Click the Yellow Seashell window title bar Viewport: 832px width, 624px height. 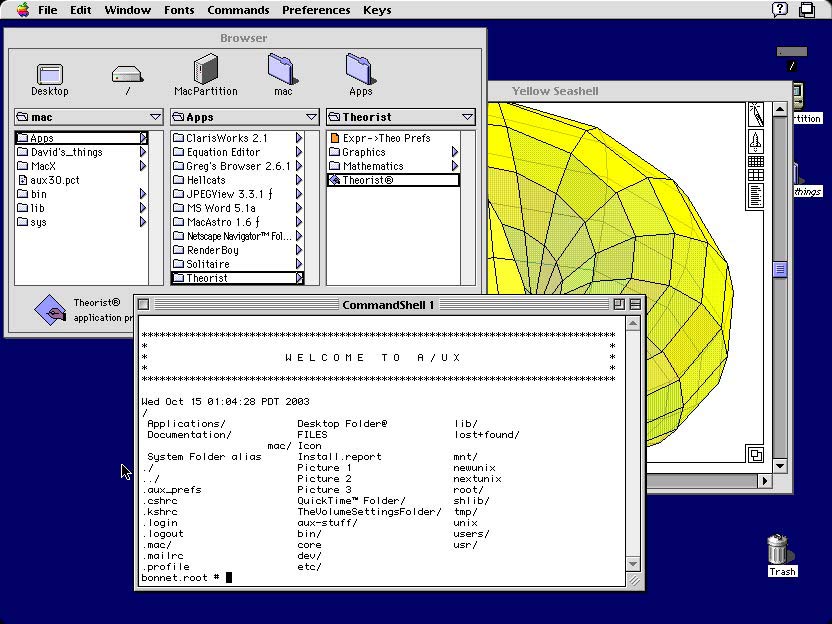[x=639, y=91]
